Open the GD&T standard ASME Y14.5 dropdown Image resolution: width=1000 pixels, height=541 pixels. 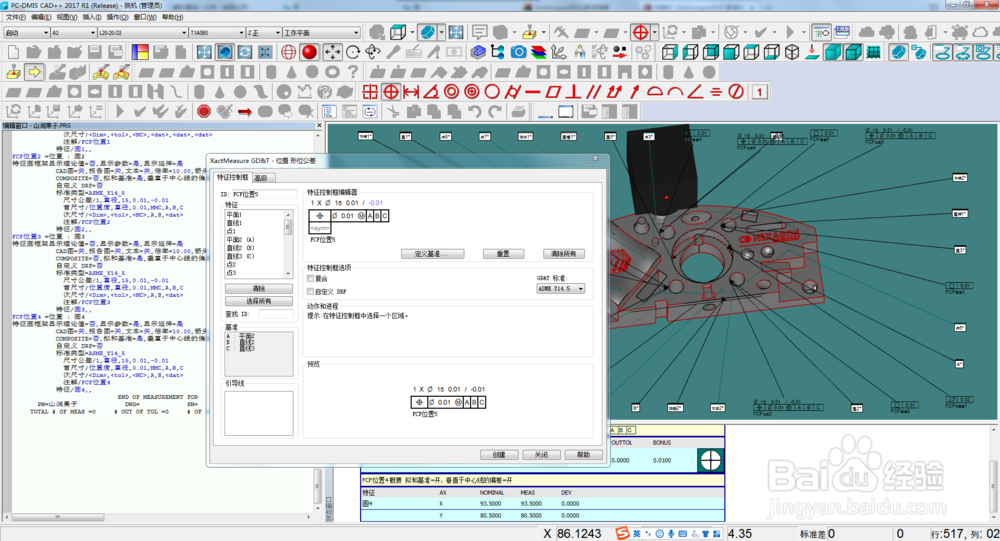pos(561,288)
